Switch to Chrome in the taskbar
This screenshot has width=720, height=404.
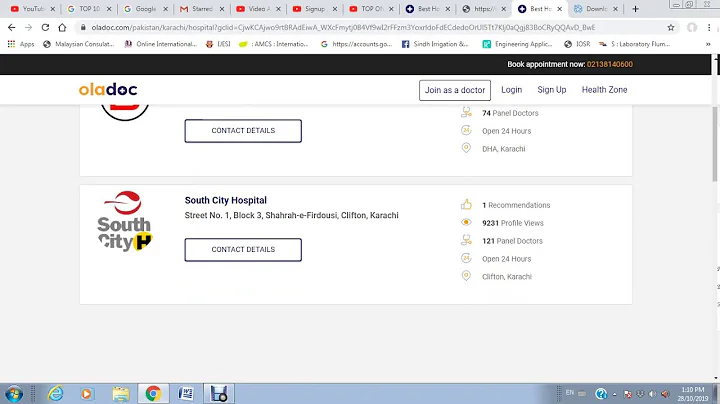tap(153, 394)
